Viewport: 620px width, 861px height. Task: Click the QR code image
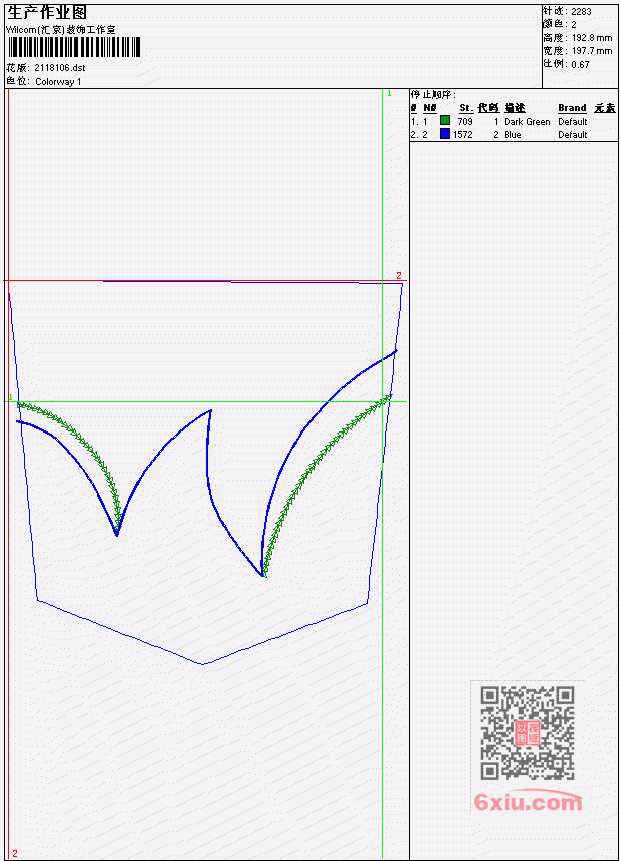tap(527, 733)
